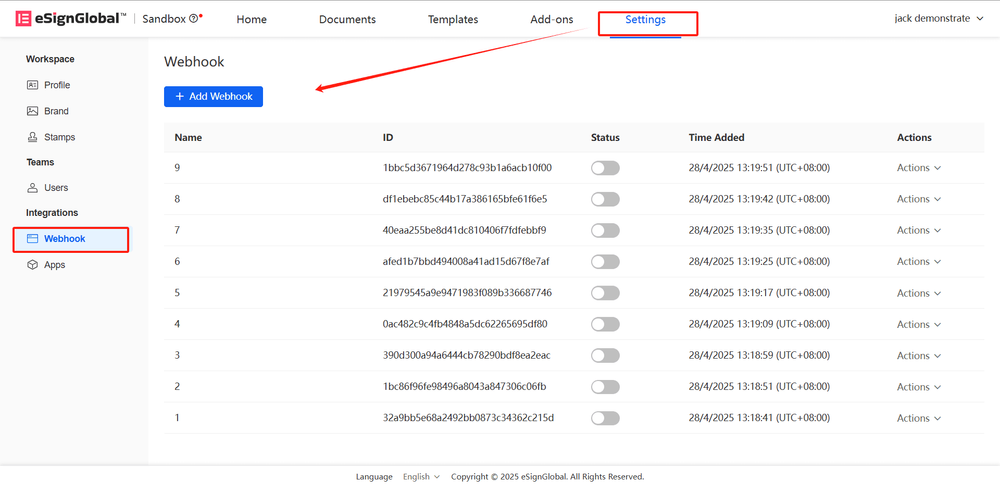Open Stamps icon in sidebar
This screenshot has width=1000, height=486.
coord(33,137)
